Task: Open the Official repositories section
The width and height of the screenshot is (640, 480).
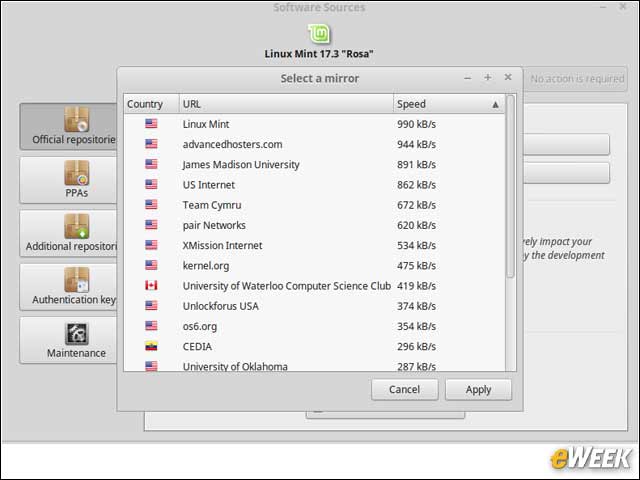Action: point(69,127)
